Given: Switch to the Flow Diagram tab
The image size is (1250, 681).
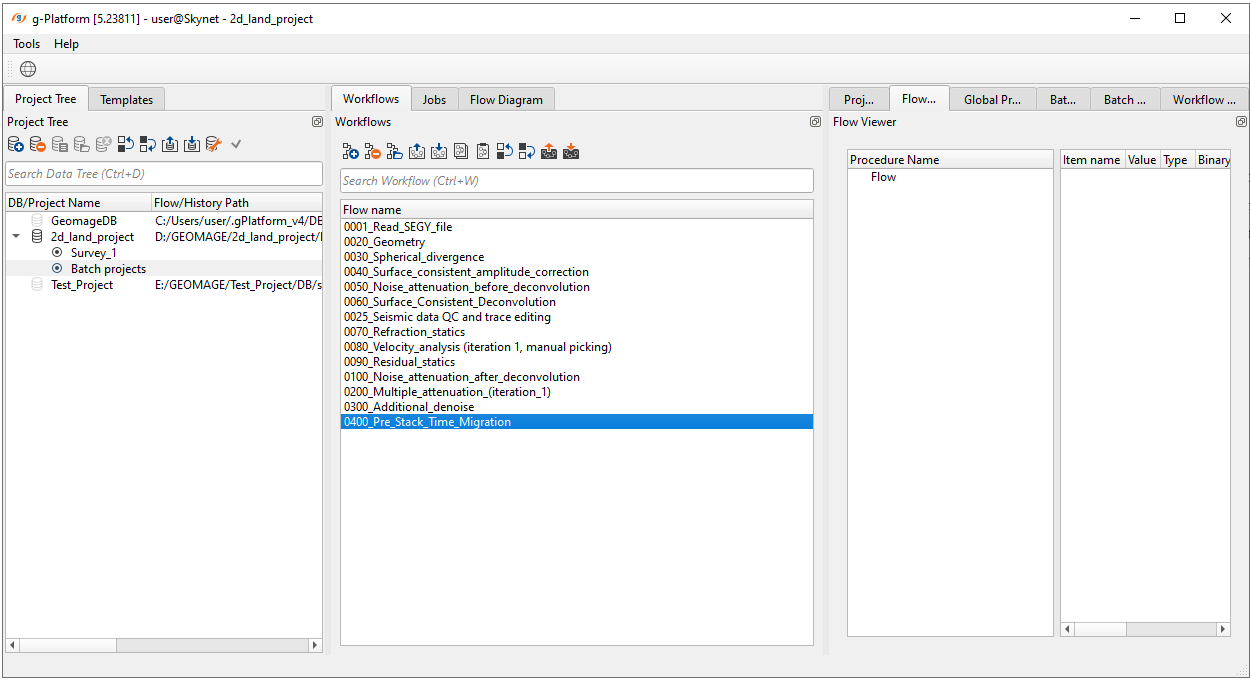Looking at the screenshot, I should point(506,100).
